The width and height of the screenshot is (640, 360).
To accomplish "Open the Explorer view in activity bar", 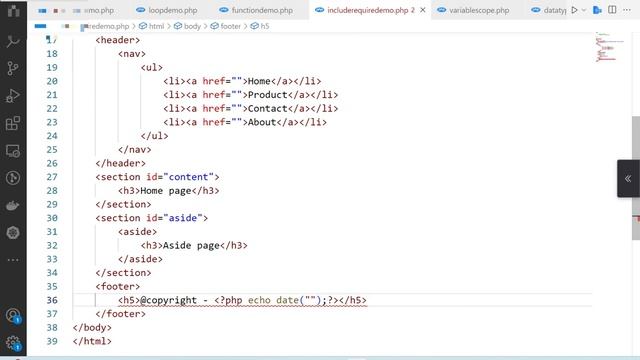I will coord(13,11).
